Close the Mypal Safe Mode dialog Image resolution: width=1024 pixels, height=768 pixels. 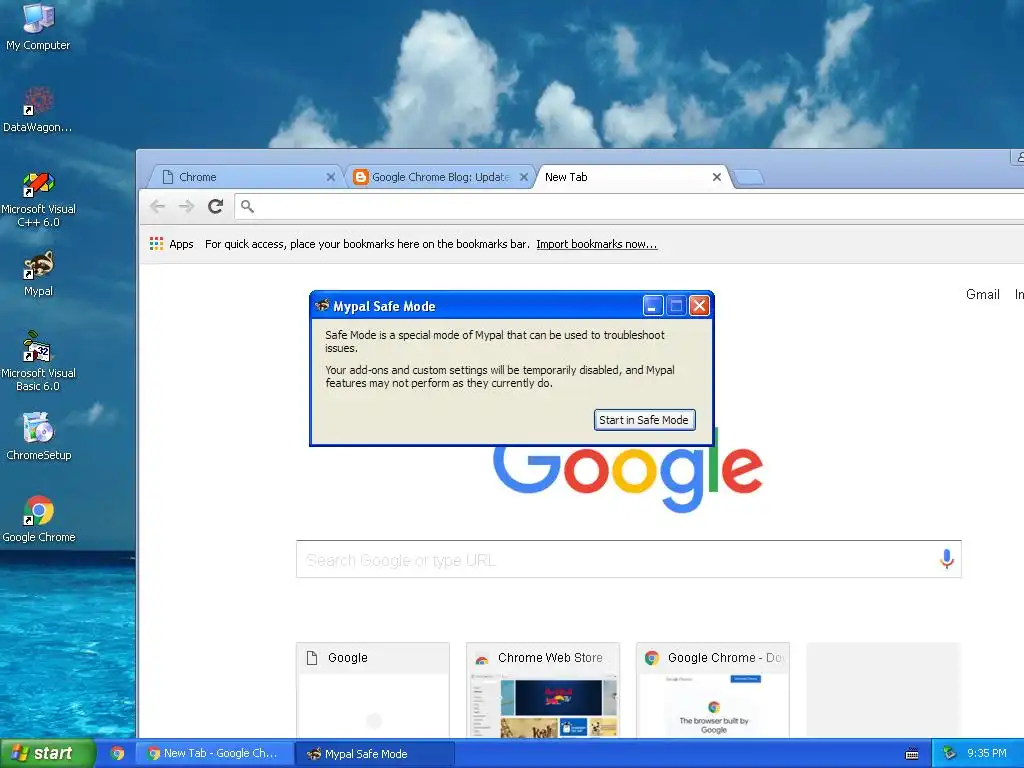[699, 306]
